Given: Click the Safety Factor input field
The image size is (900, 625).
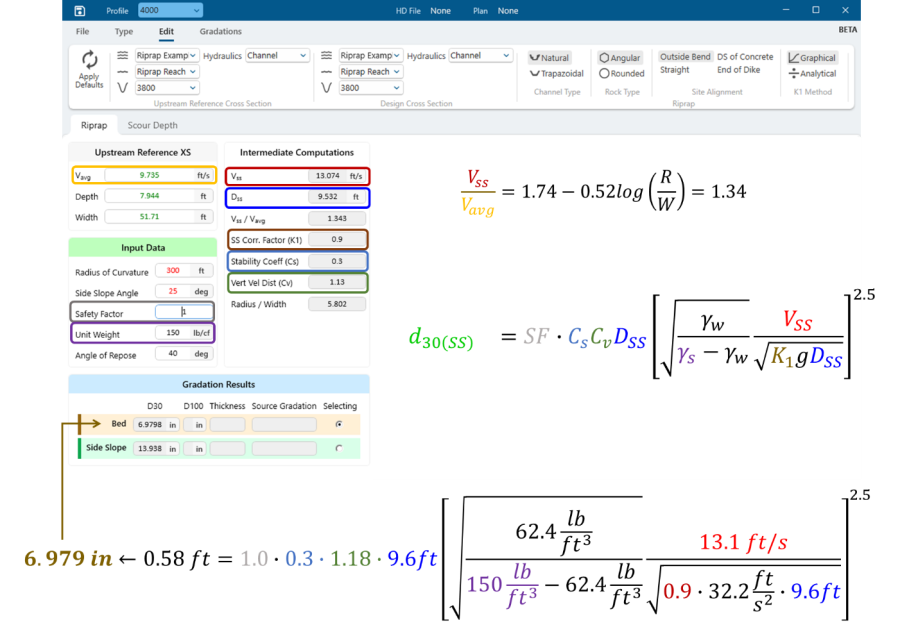Looking at the screenshot, I should [x=183, y=312].
